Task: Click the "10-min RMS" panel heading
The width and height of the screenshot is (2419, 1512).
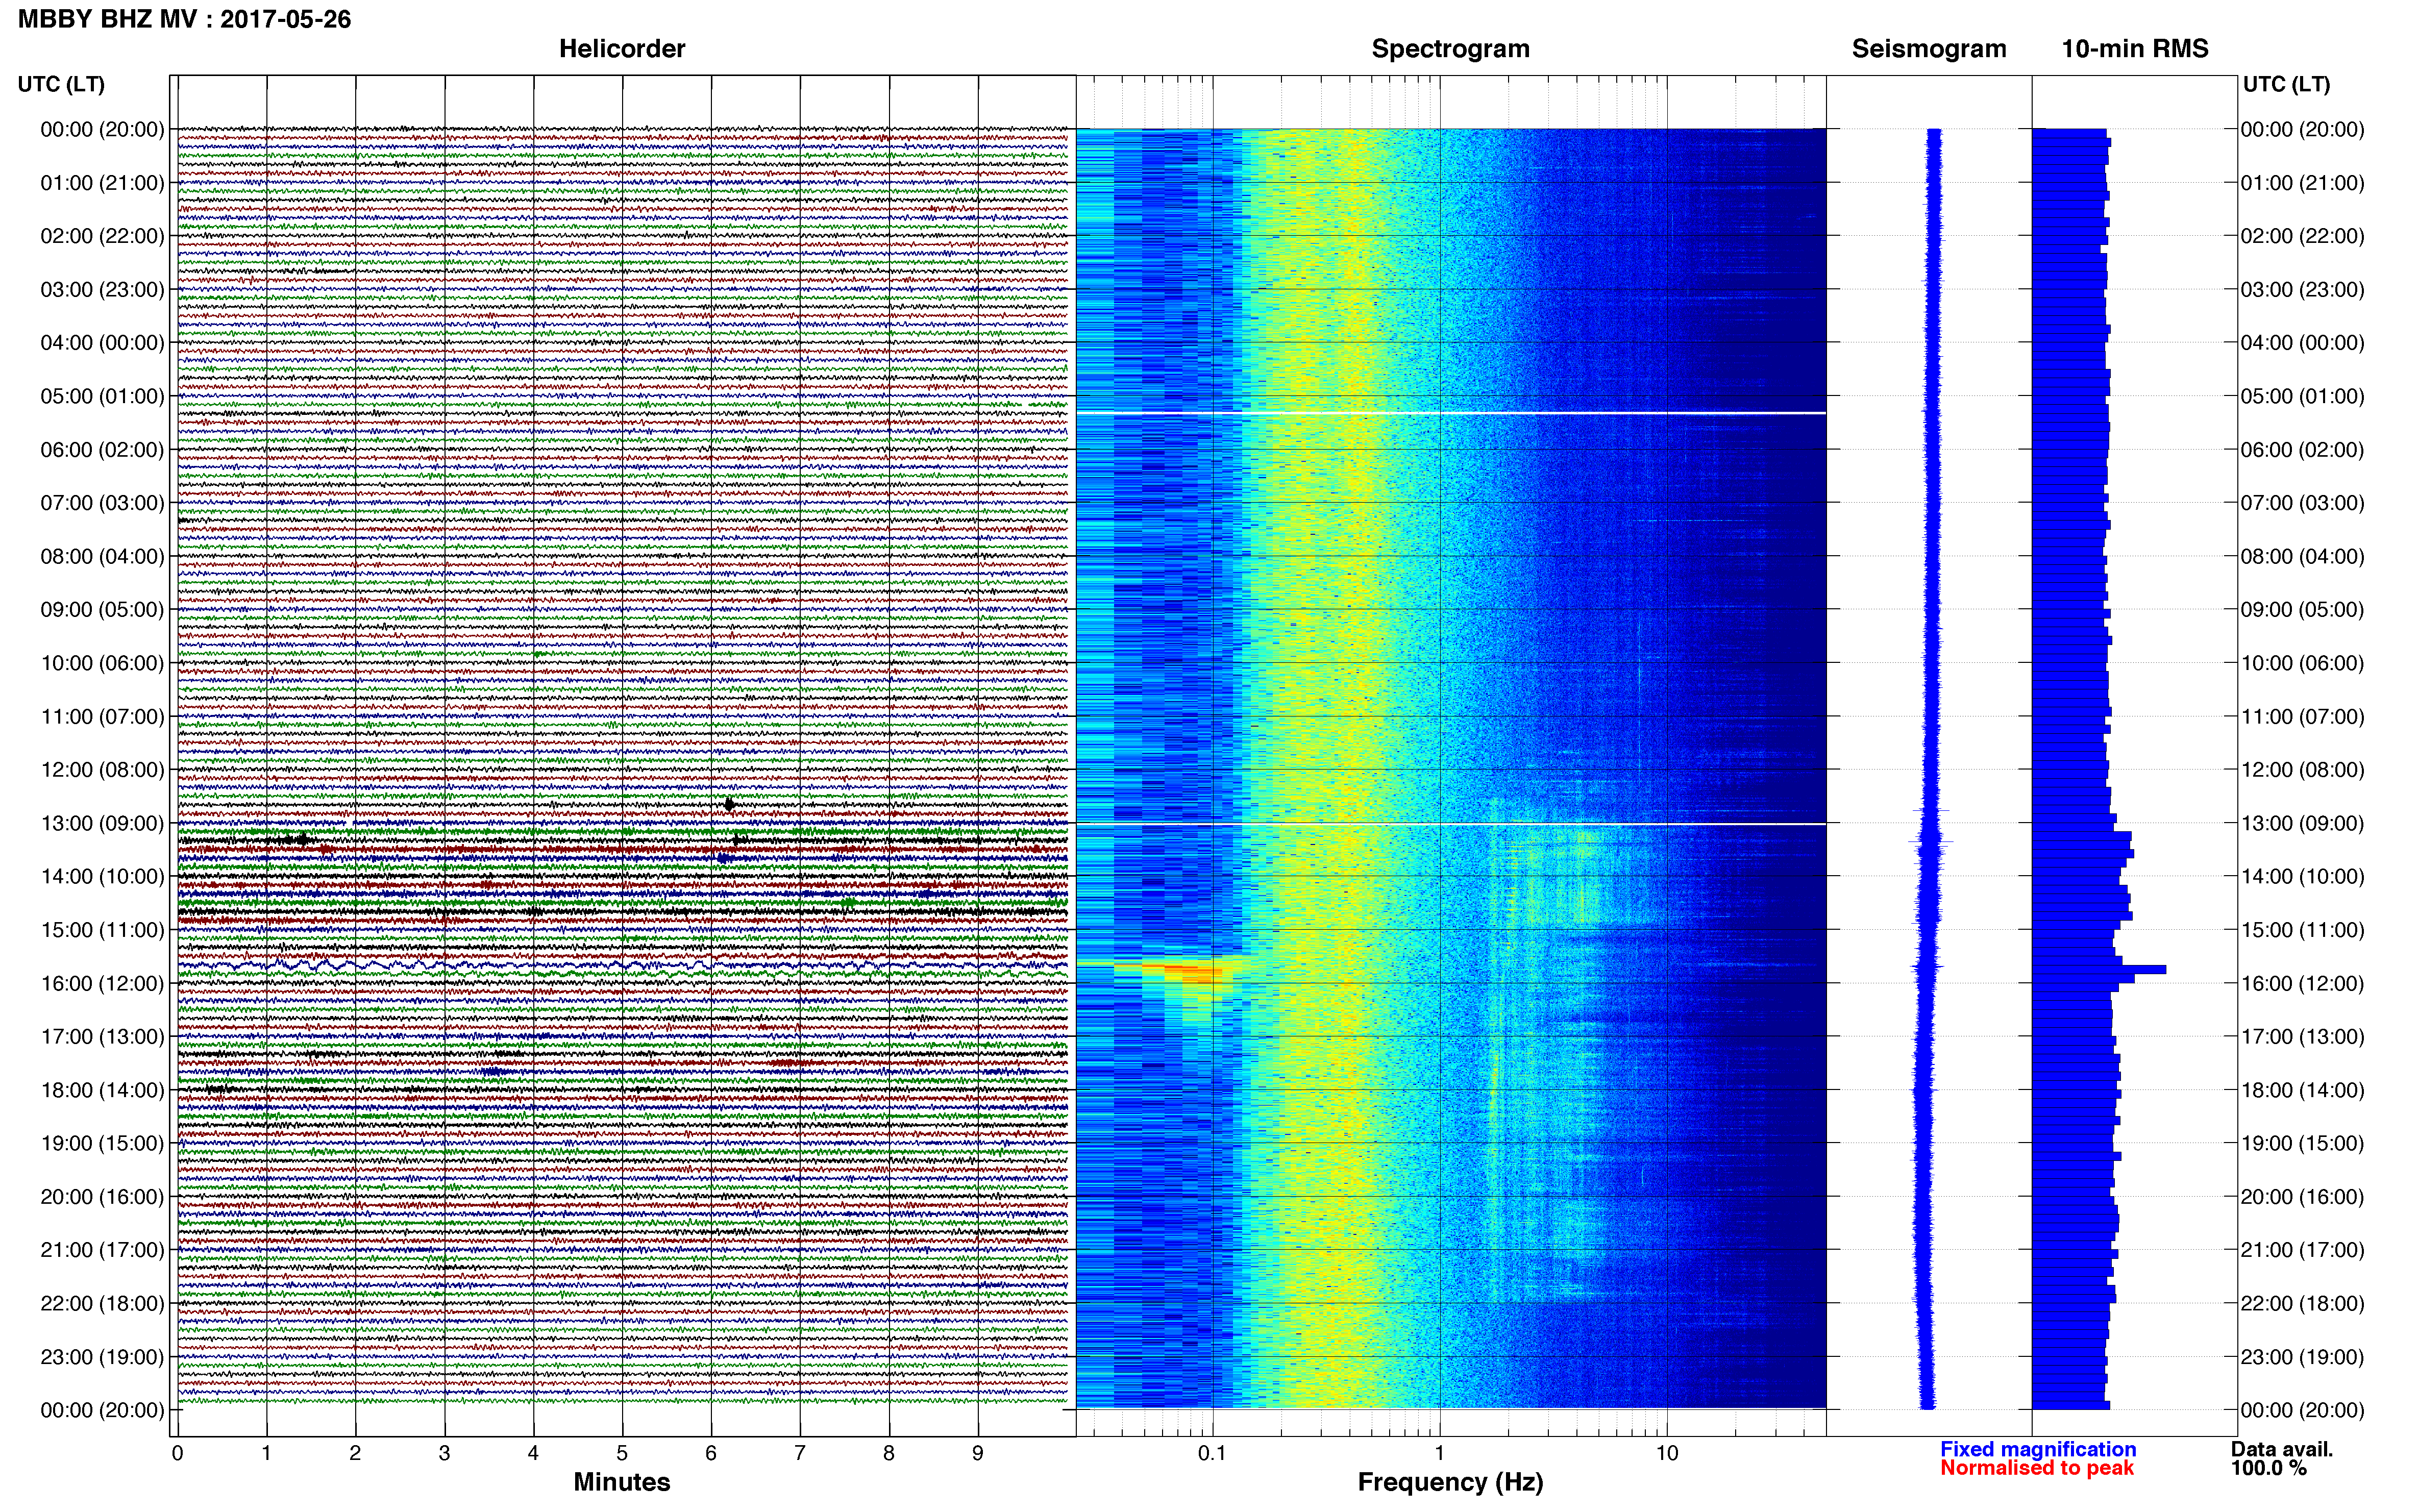Action: 2135,49
